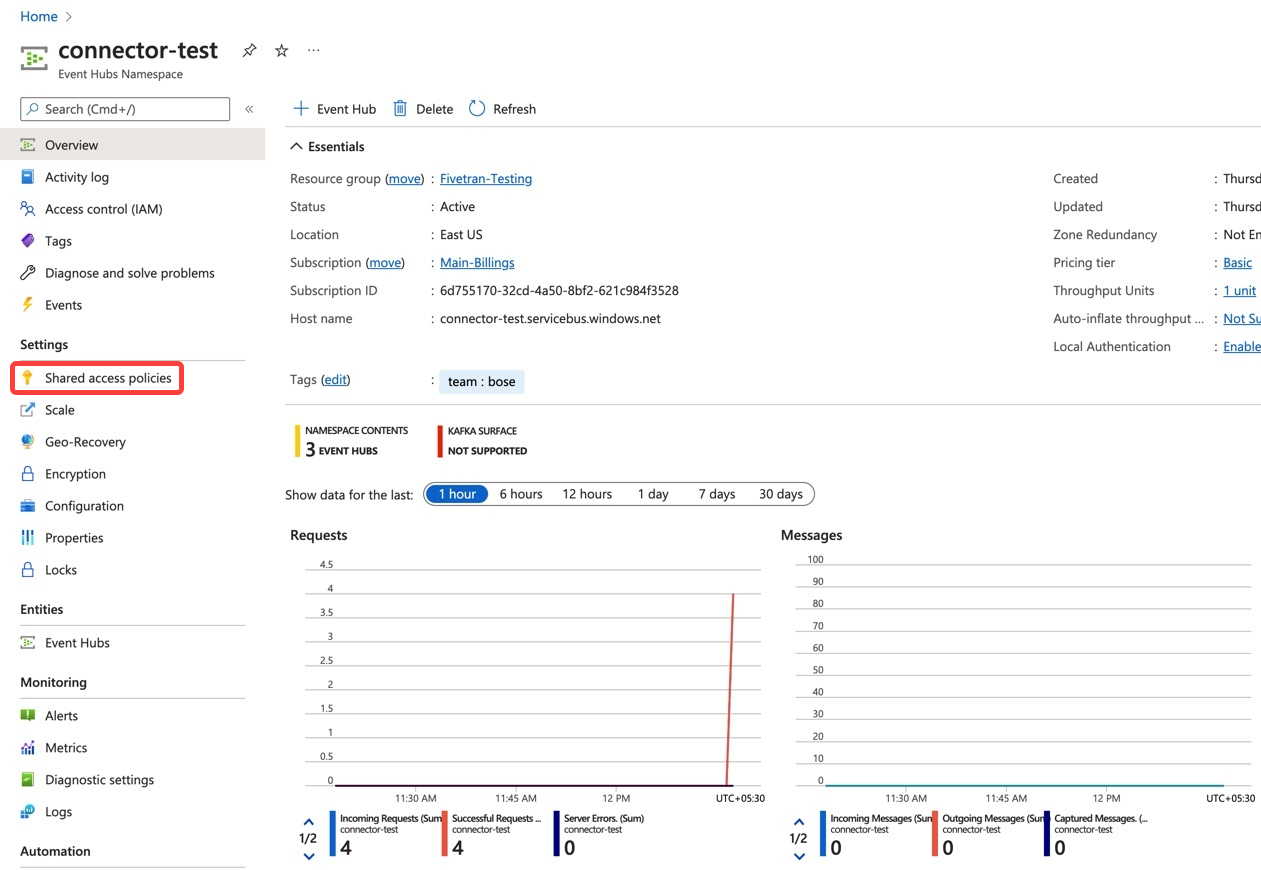This screenshot has height=870, width=1261.
Task: Click the trash icon for Delete
Action: coord(400,108)
